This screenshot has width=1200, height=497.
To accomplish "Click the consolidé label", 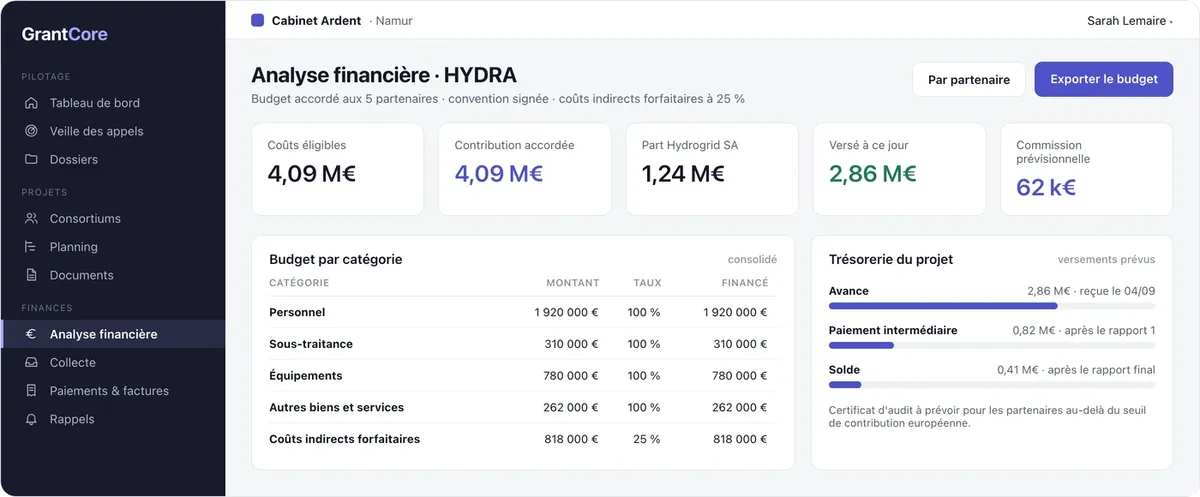I will 752,260.
